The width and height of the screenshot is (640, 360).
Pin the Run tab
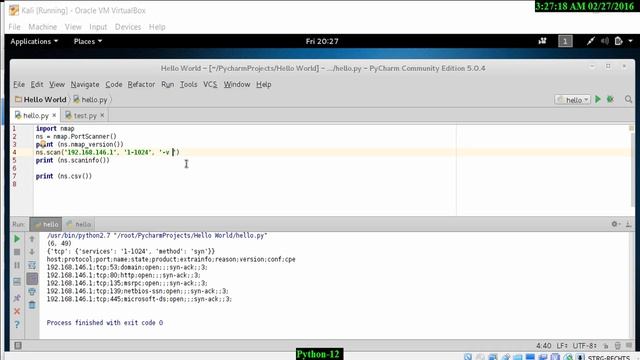tap(17, 298)
